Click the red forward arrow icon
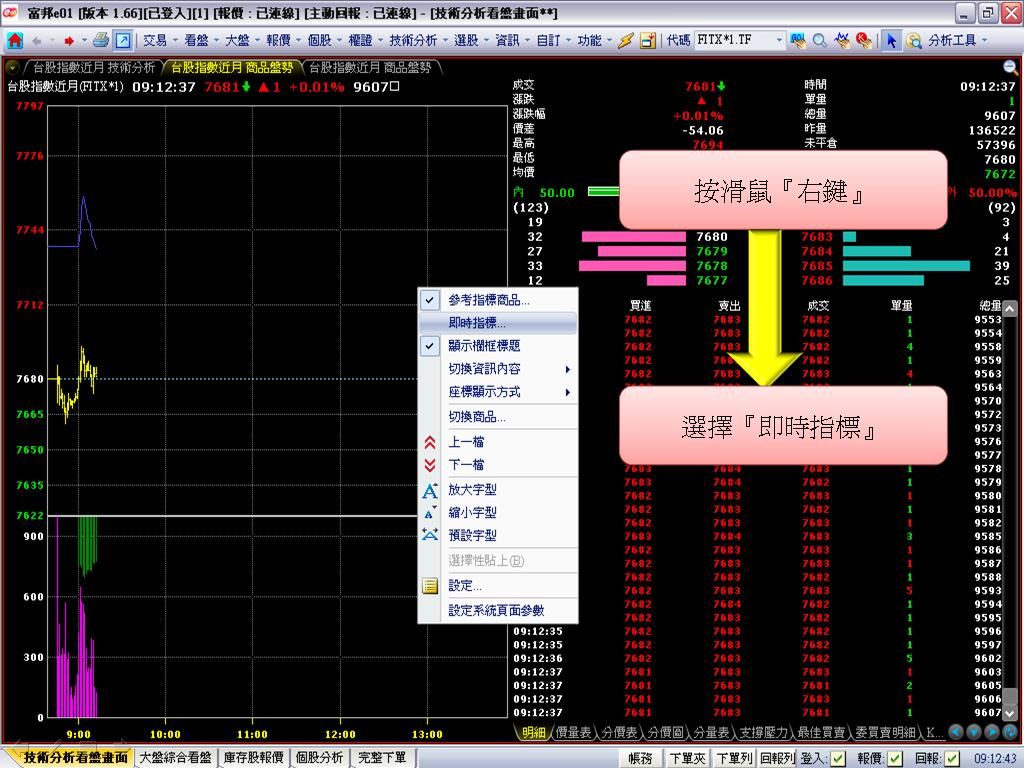Screen dimensions: 1024x768 click(69, 41)
